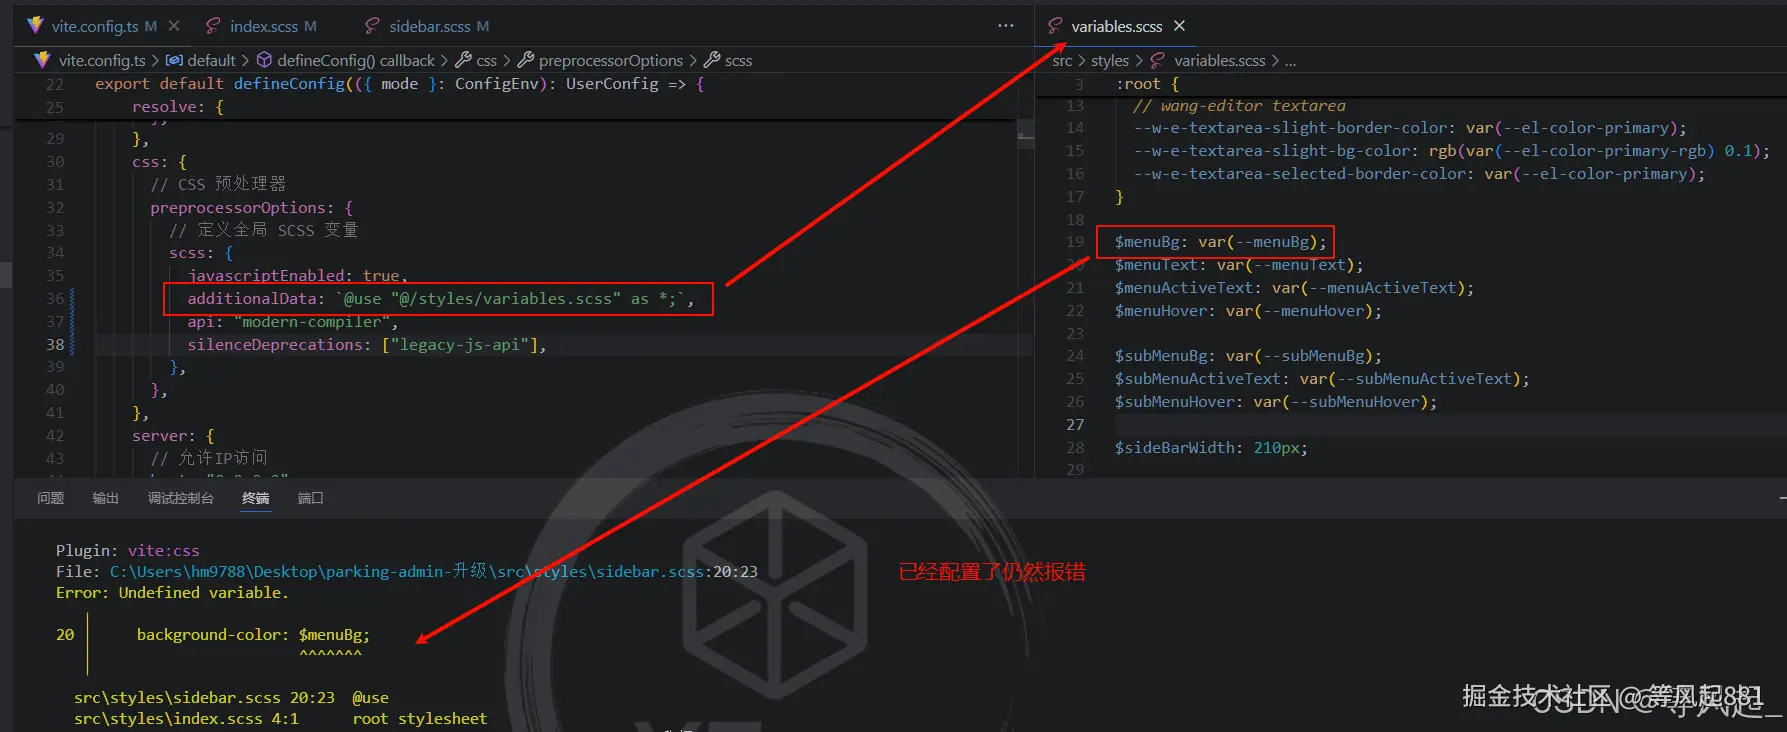Click the left editor minimap scrollbar
This screenshot has height=732, width=1787.
click(1025, 134)
